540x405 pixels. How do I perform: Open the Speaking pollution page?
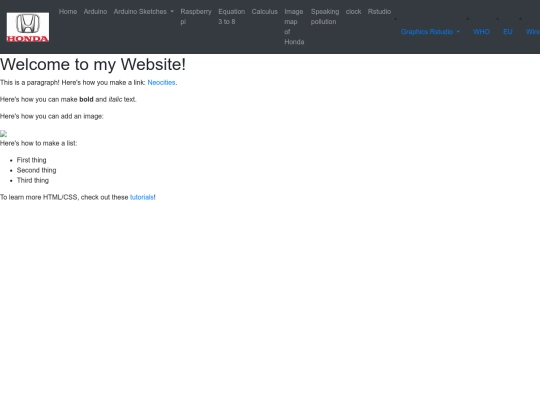pos(325,17)
